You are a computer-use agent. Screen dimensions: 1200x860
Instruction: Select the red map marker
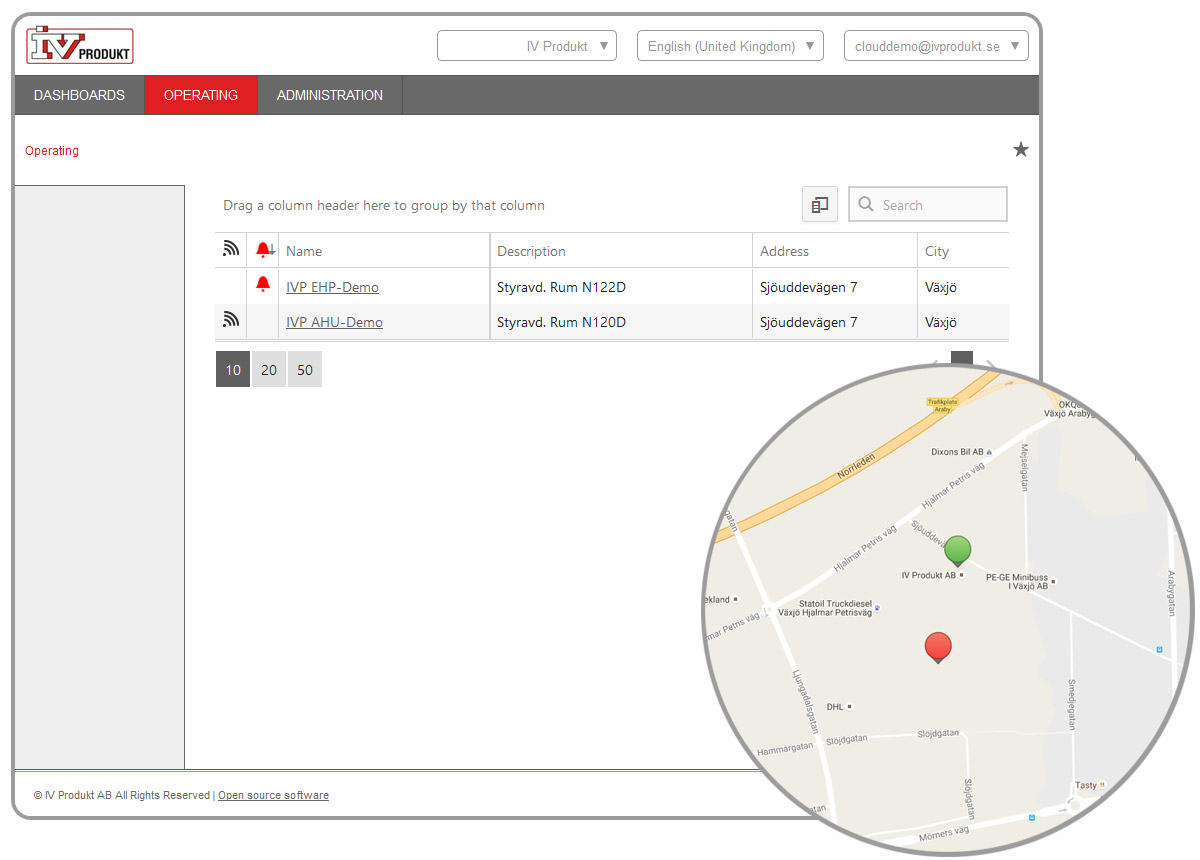[x=937, y=648]
